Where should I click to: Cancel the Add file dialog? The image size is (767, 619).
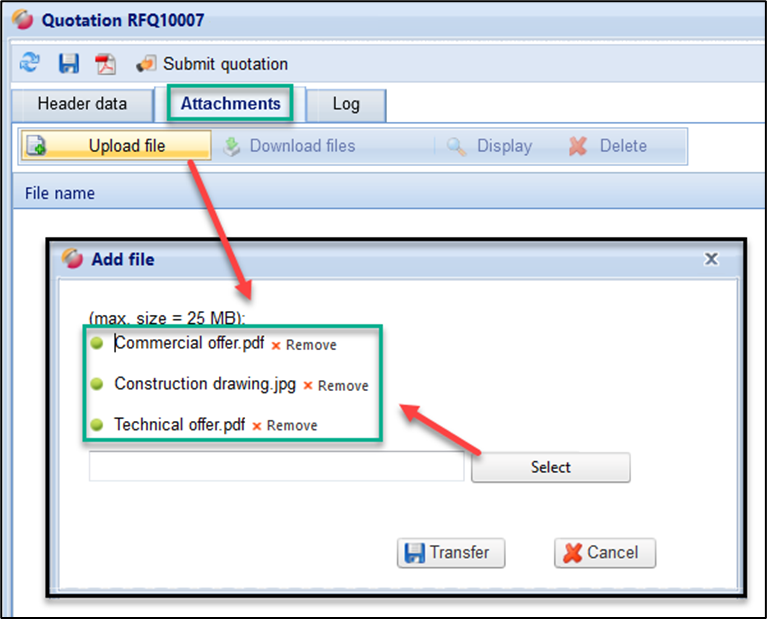pos(605,552)
